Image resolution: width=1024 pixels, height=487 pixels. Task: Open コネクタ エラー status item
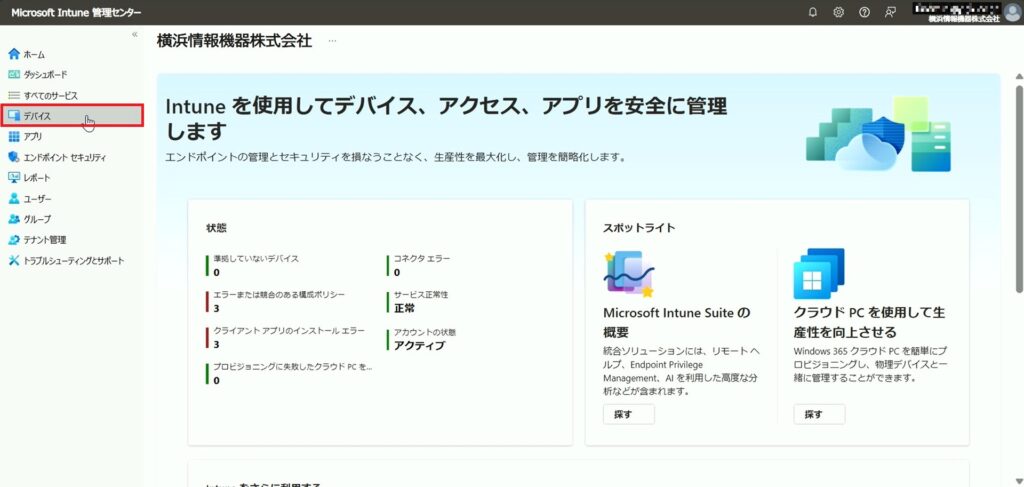click(x=422, y=259)
